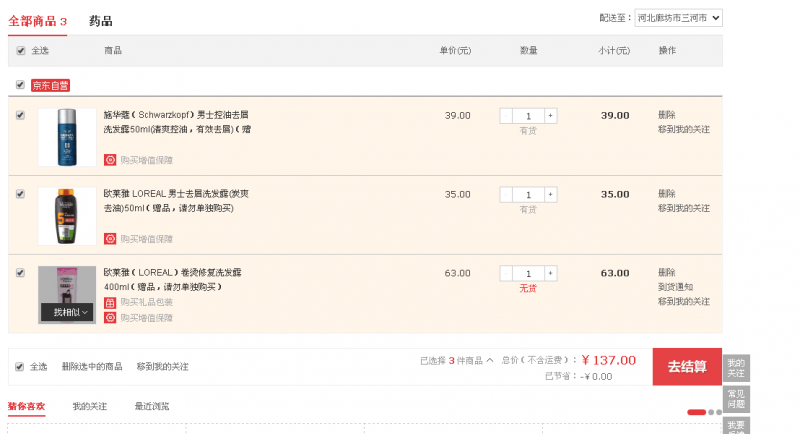The image size is (800, 434).
Task: Open the Schwarzkopf shampoo thumbnail image
Action: tap(67, 137)
